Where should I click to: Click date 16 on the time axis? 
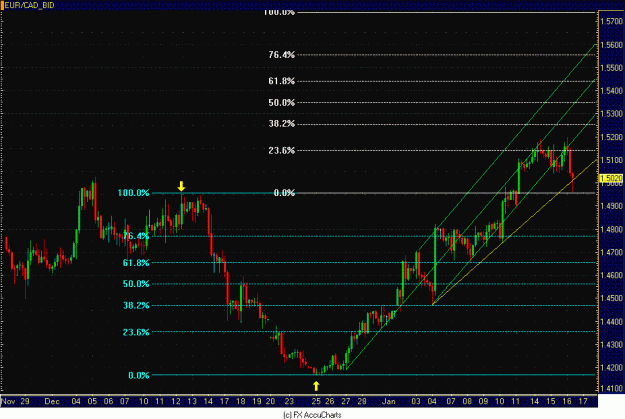[x=567, y=401]
